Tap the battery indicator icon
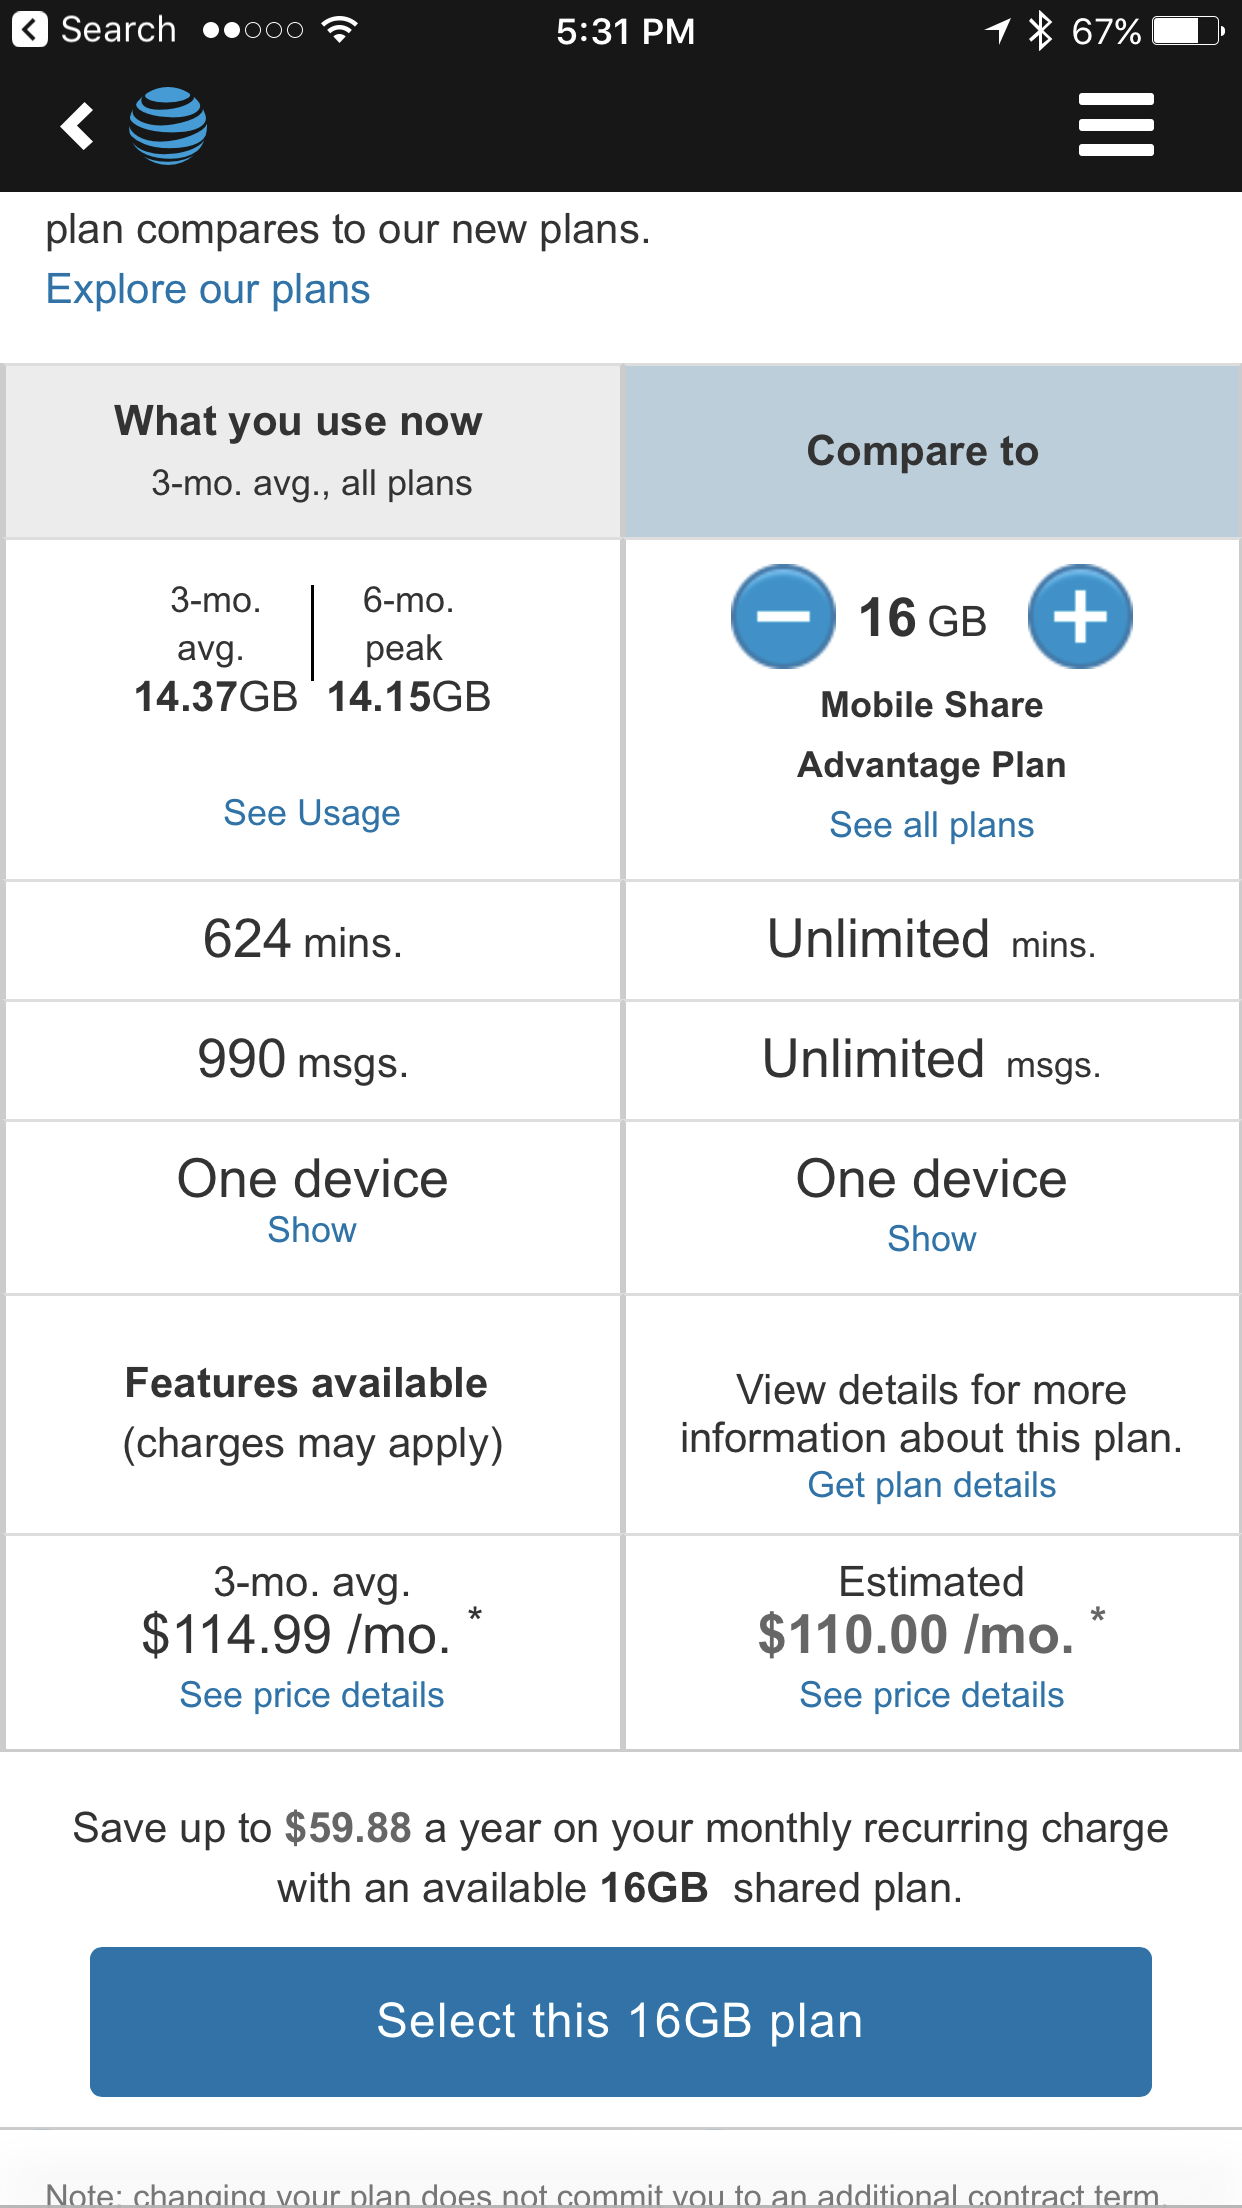 click(x=1188, y=31)
